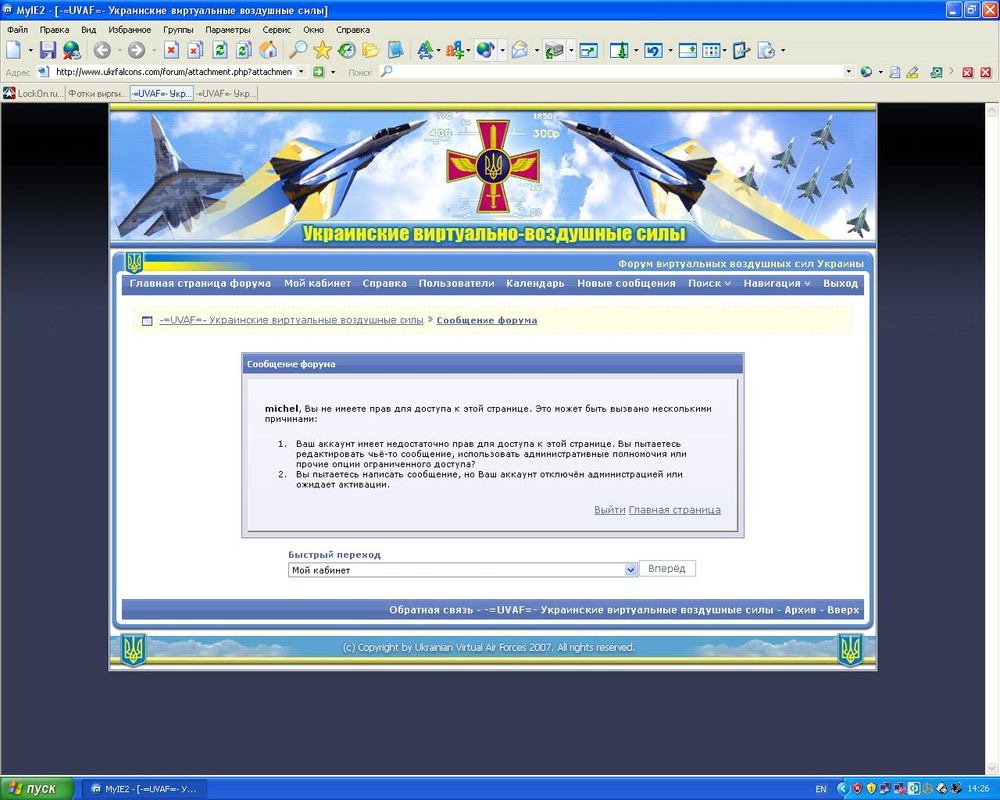Open the Файл menu

17,29
